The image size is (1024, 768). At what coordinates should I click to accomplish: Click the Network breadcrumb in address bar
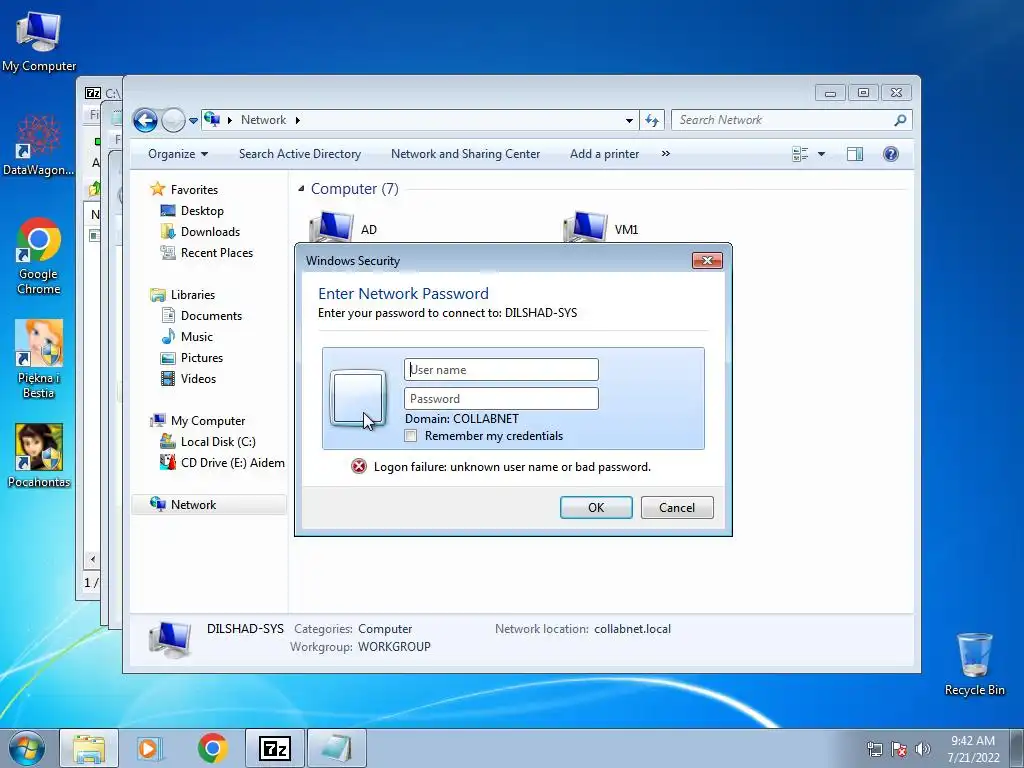coord(263,120)
